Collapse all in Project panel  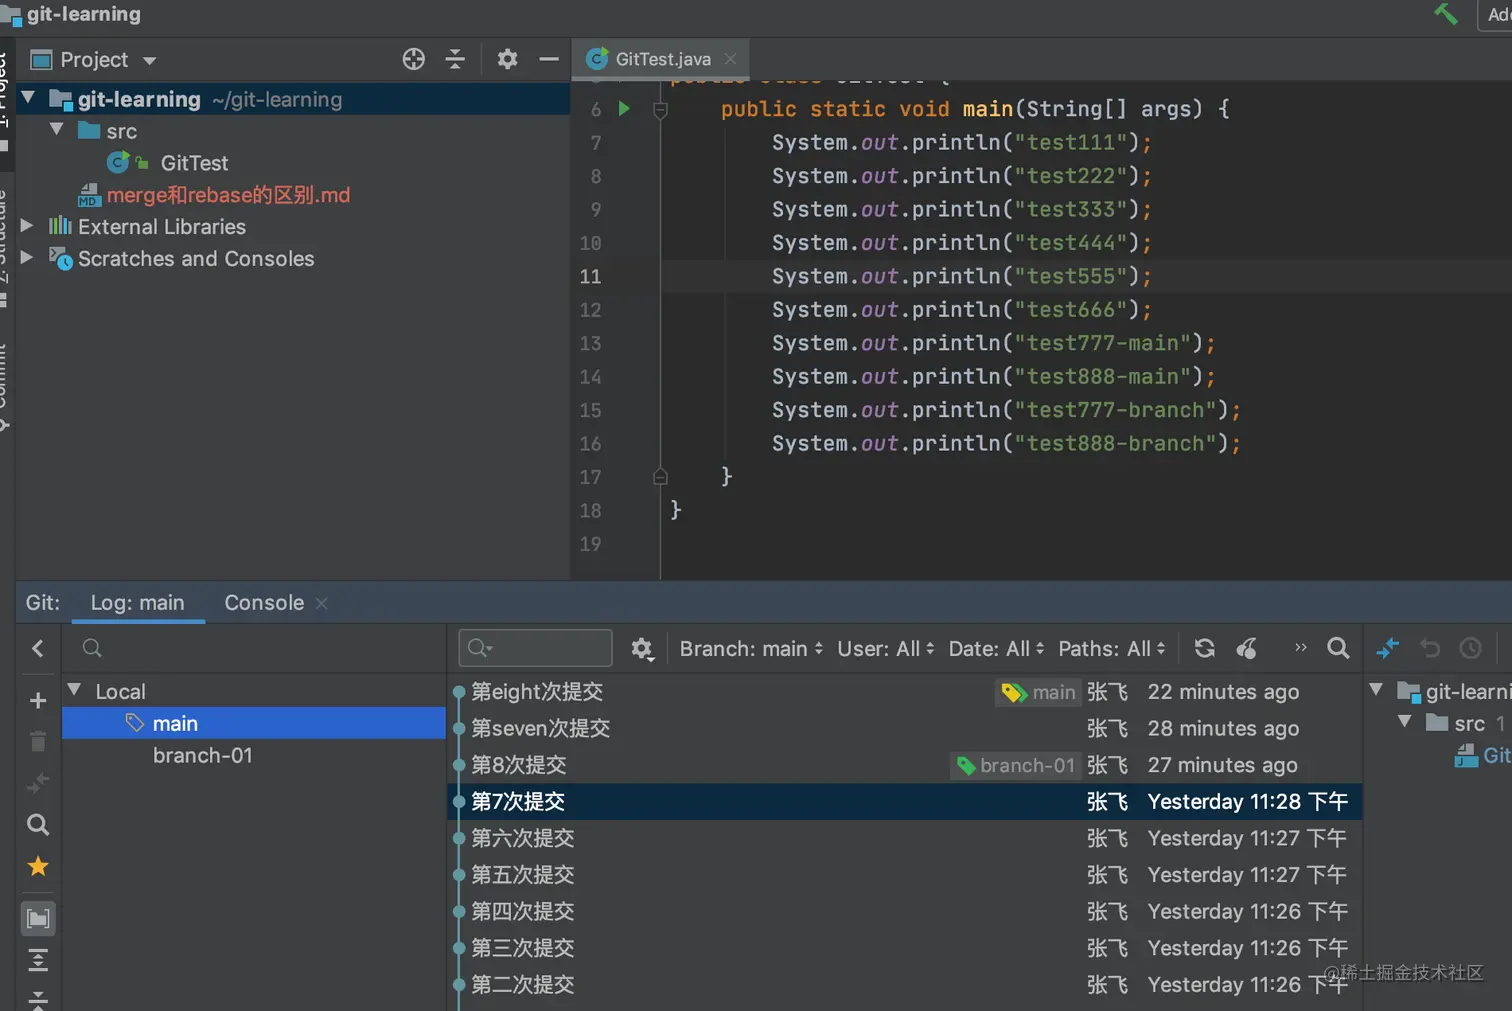pos(455,59)
